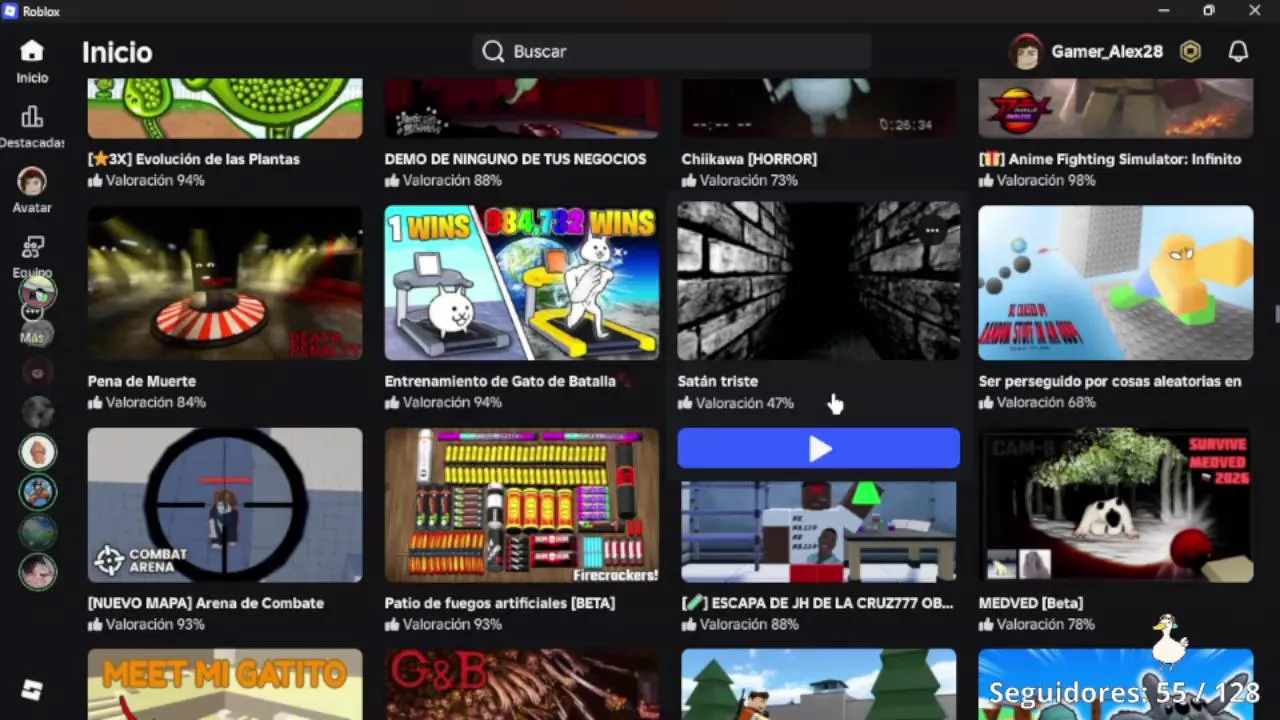Open Destacadas charts in sidebar
This screenshot has width=1280, height=720.
coord(32,127)
